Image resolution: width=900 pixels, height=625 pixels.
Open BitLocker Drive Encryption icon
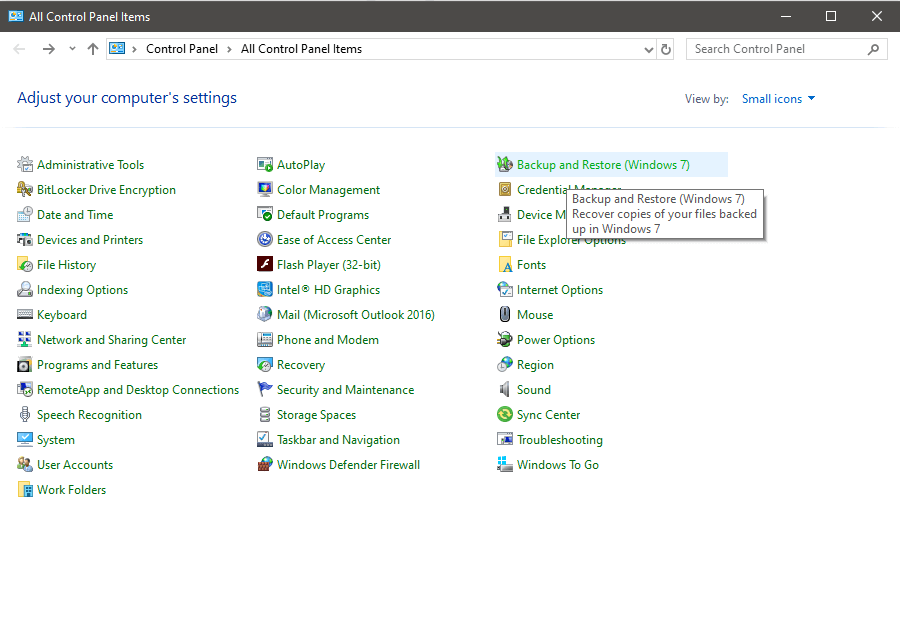point(24,189)
